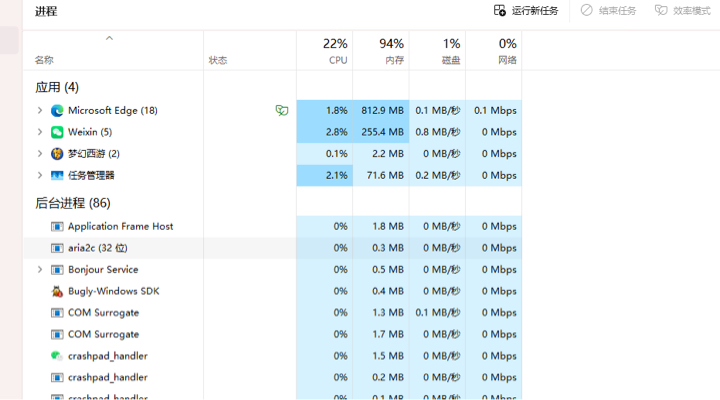Toggle 效率模式 efficiency mode

pos(682,11)
